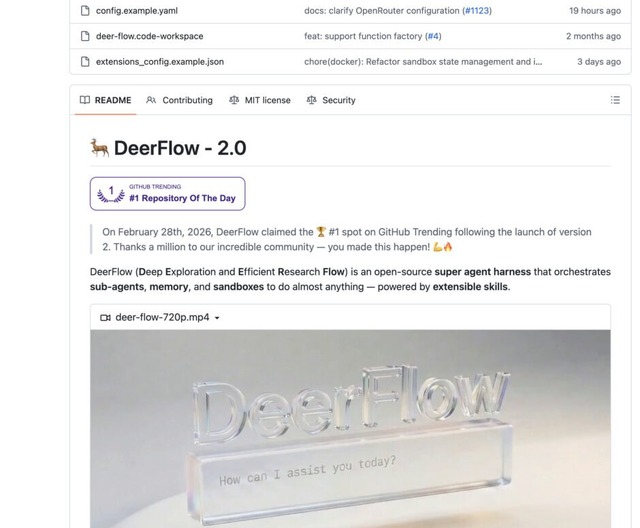Open issue #4 link
This screenshot has height=528, width=640.
pyautogui.click(x=433, y=36)
